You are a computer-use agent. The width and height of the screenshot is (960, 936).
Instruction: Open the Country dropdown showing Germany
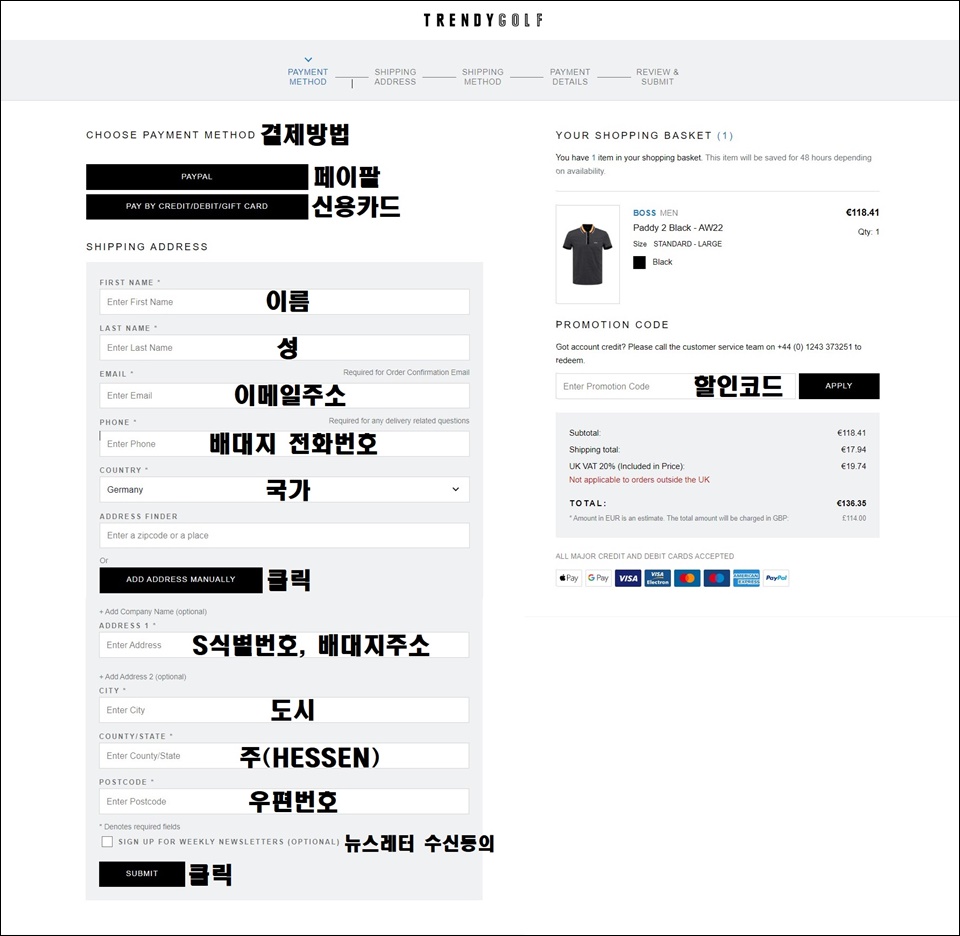point(284,490)
